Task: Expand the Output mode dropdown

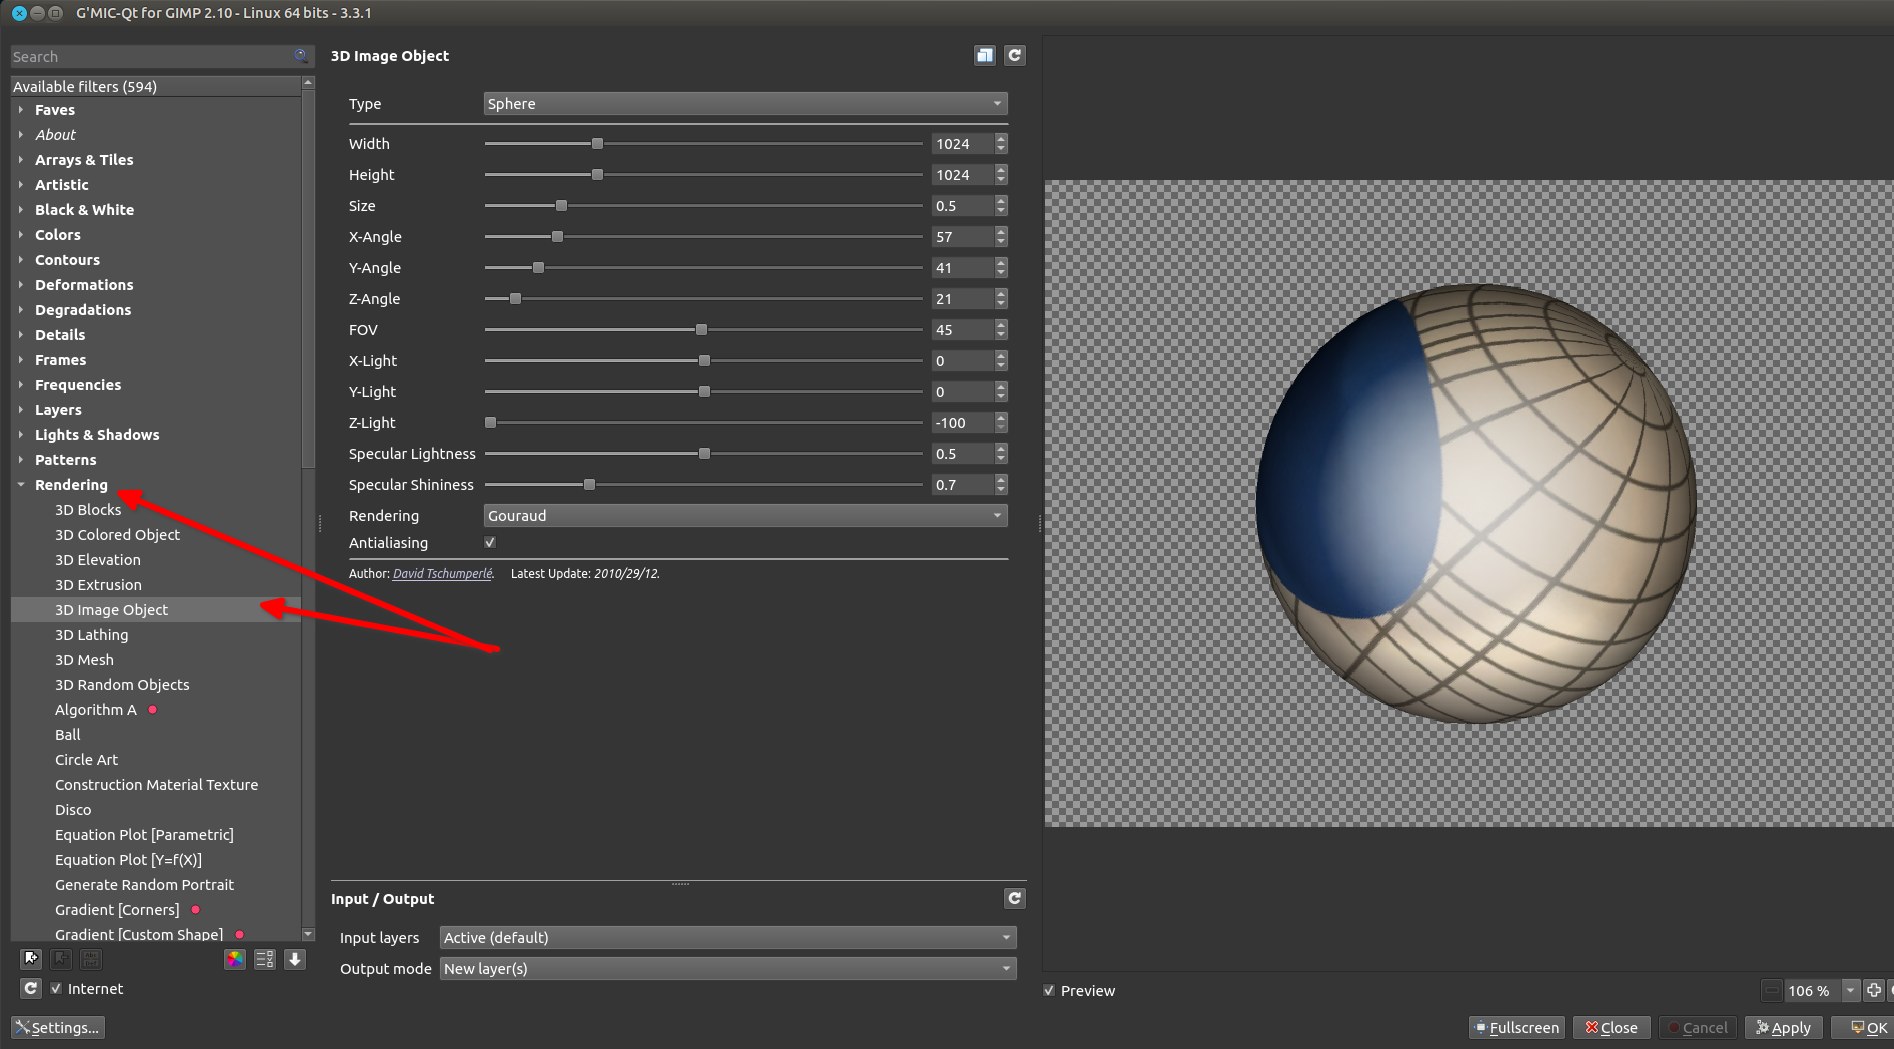Action: 728,969
